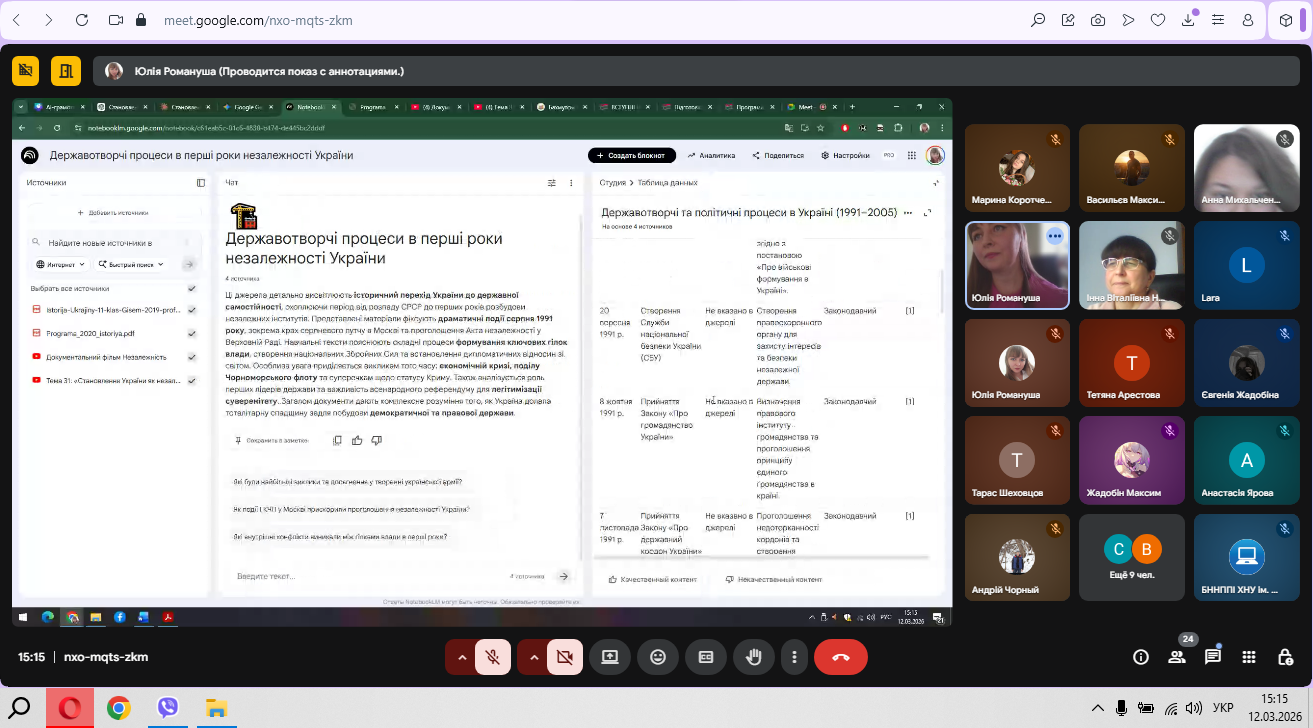Image resolution: width=1313 pixels, height=728 pixels.
Task: Open the meeting details info icon
Action: [x=1140, y=657]
